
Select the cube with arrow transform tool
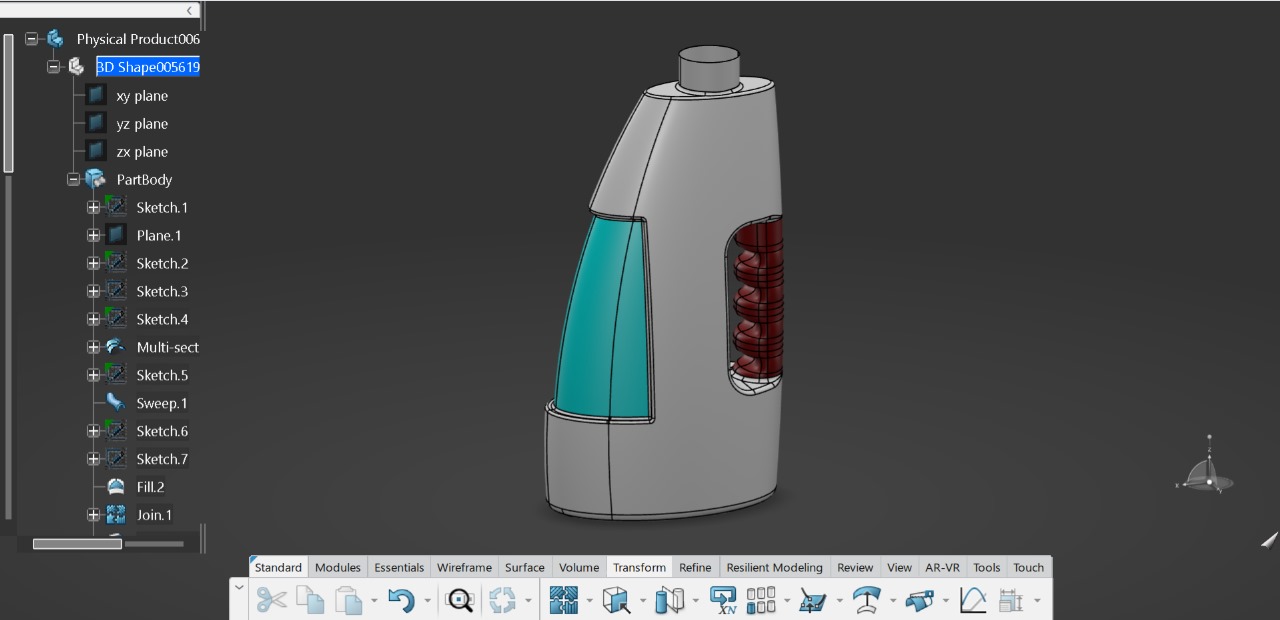pos(617,599)
